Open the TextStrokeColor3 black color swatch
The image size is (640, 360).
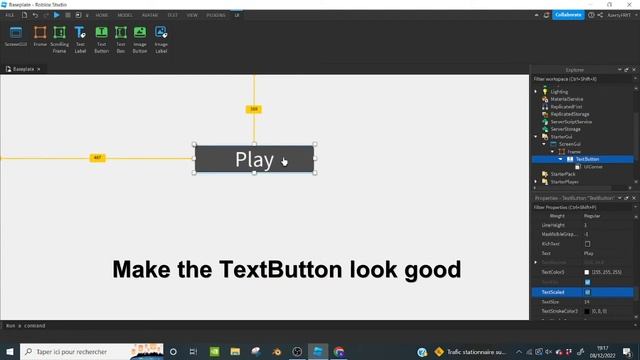pos(587,311)
